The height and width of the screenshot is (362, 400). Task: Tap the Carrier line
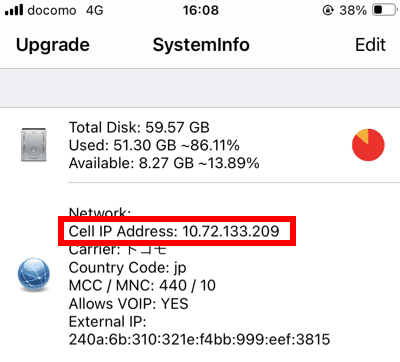click(x=117, y=250)
